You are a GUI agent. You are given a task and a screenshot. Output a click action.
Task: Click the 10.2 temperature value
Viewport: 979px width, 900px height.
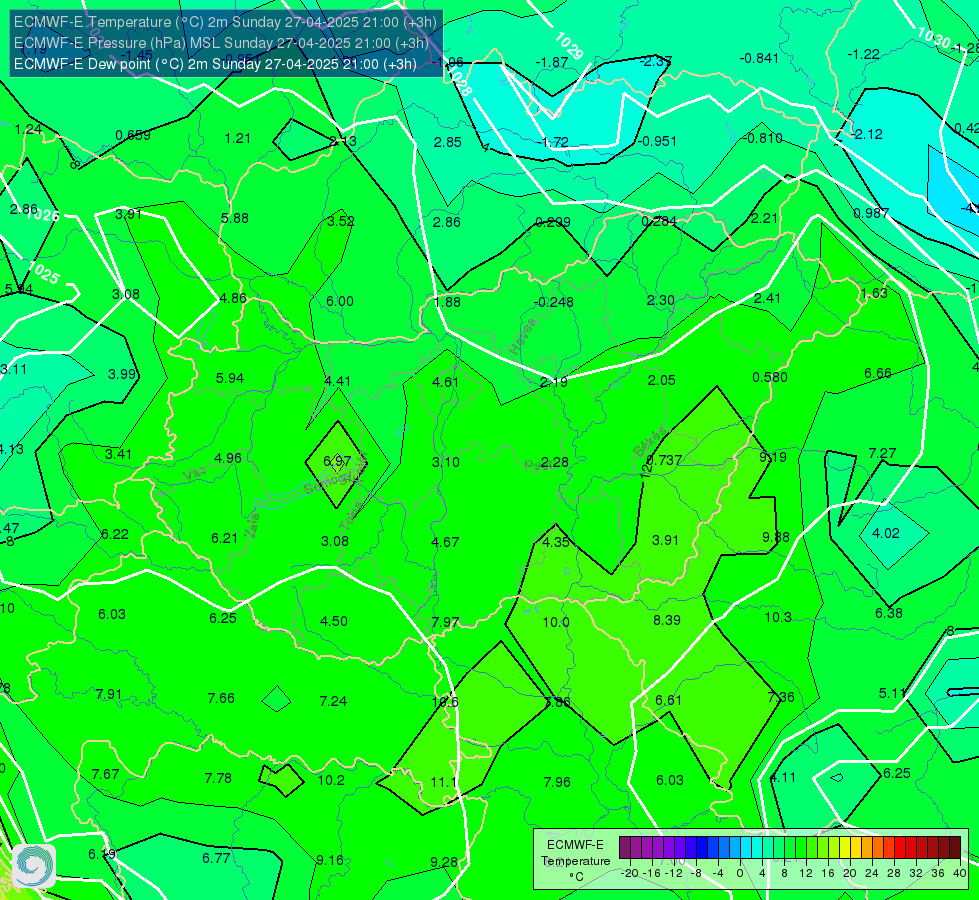coord(331,780)
